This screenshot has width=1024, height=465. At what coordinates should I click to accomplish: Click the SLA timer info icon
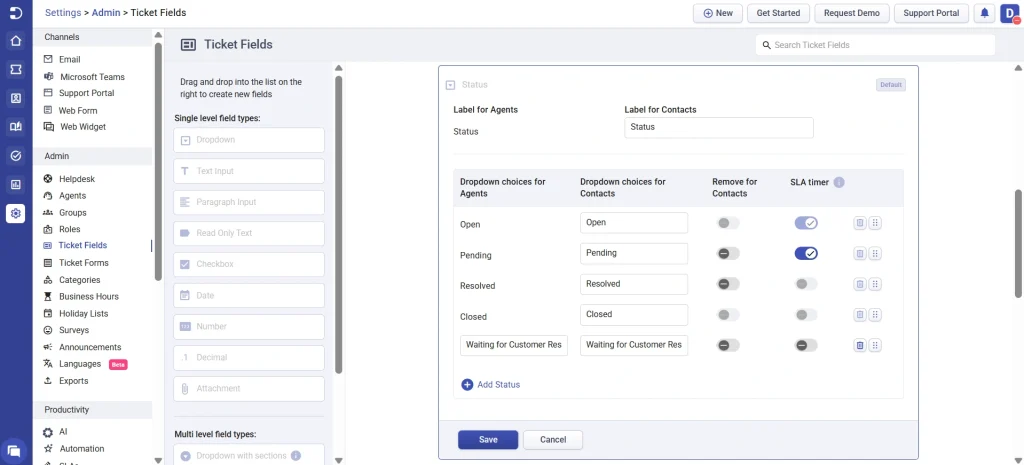[839, 182]
